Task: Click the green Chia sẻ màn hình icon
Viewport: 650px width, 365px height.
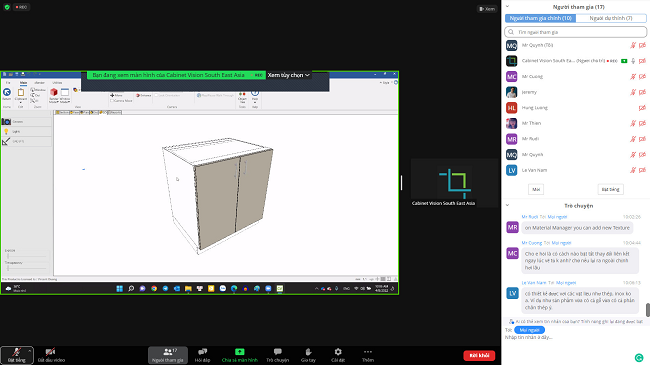Action: coord(240,352)
